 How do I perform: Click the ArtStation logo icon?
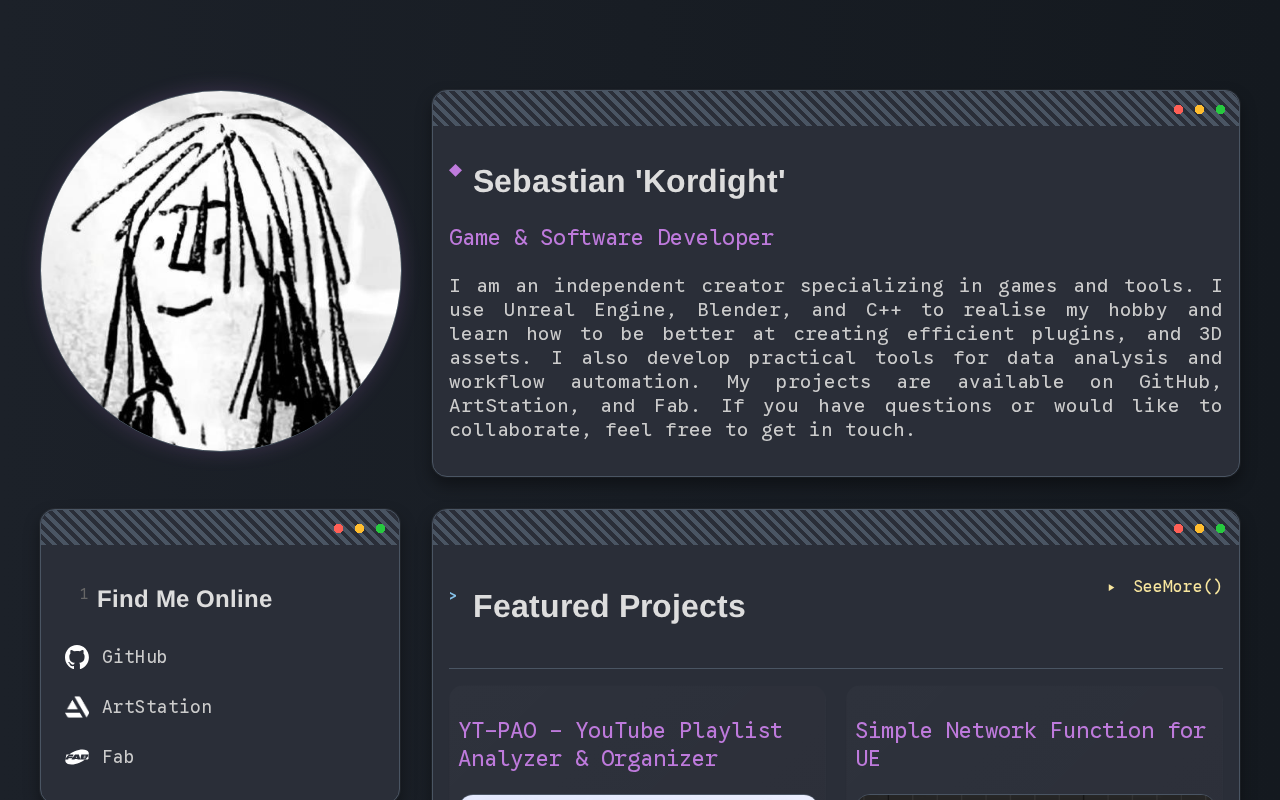pyautogui.click(x=77, y=707)
